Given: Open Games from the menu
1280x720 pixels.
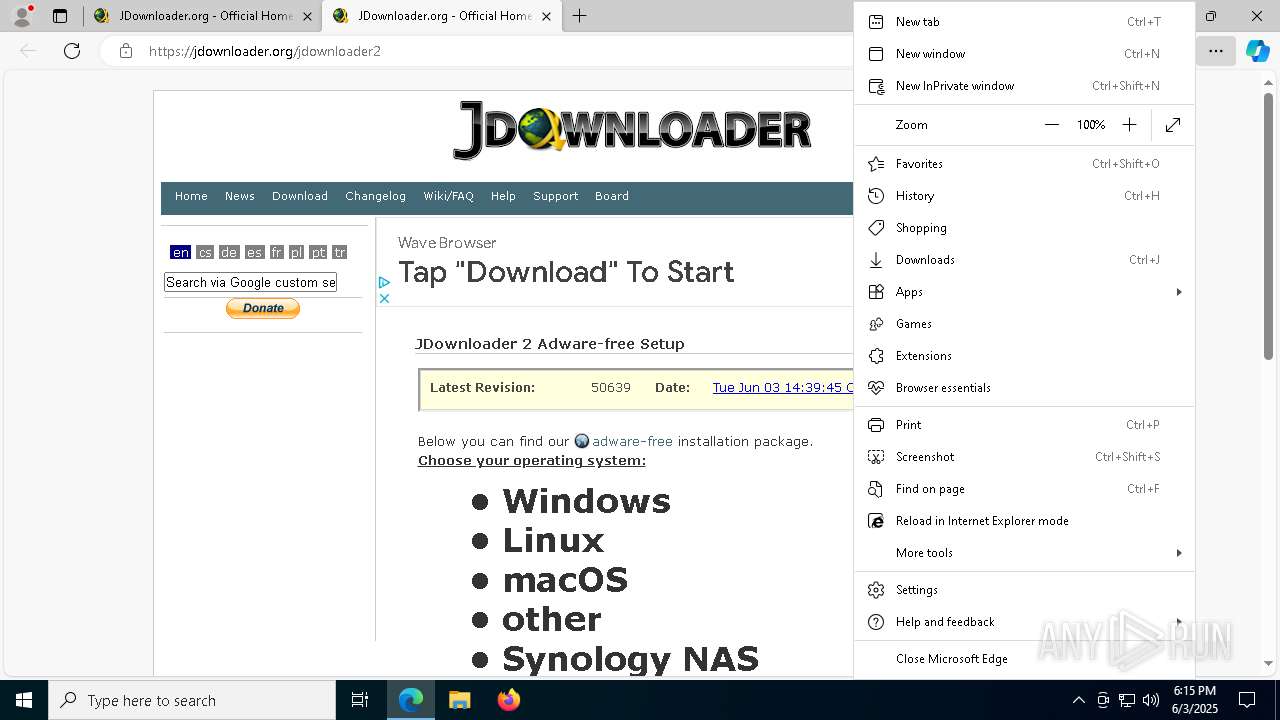Looking at the screenshot, I should point(1024,324).
